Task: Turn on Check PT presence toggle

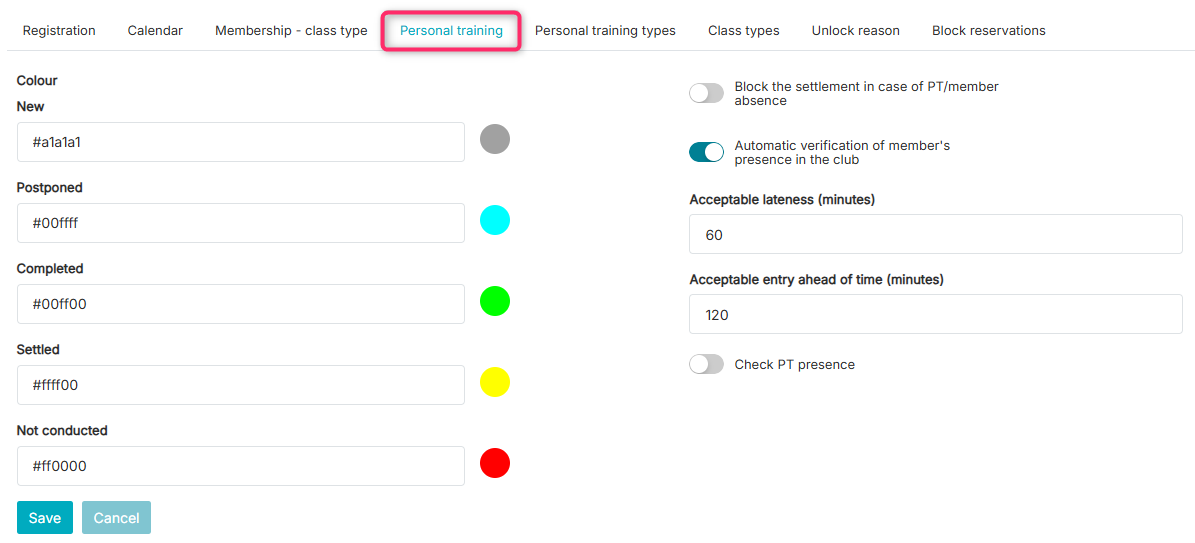Action: pyautogui.click(x=706, y=365)
